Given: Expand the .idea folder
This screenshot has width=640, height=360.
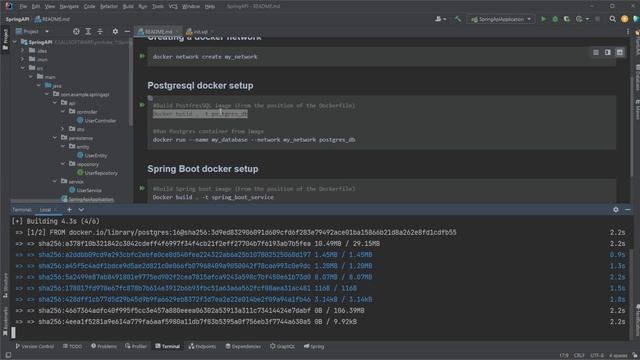Looking at the screenshot, I should point(23,51).
